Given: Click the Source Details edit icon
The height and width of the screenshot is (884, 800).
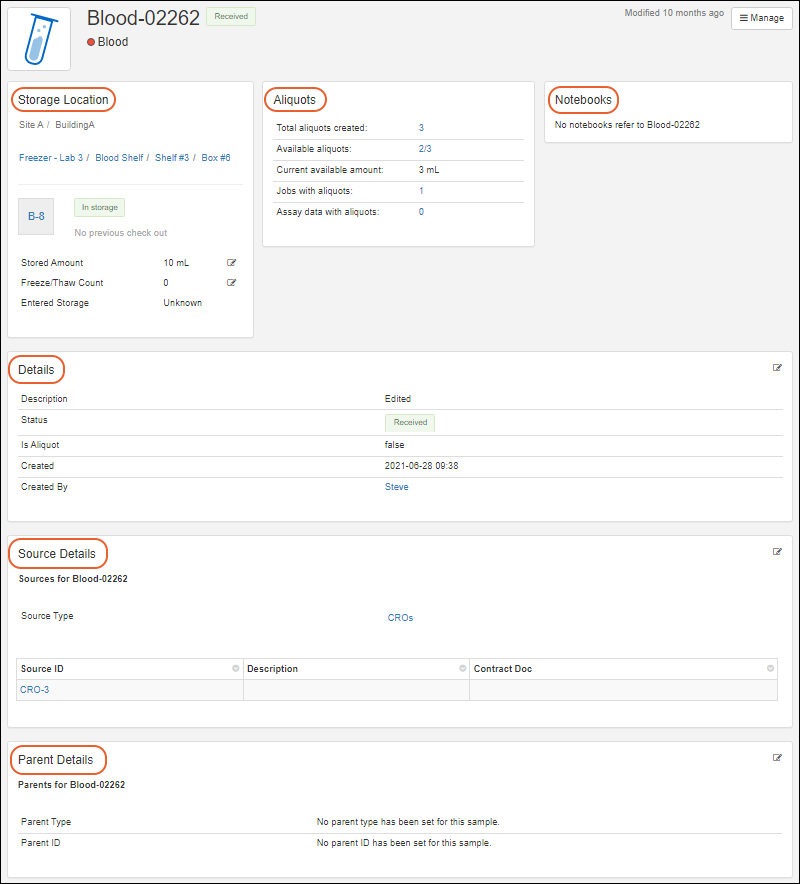Looking at the screenshot, I should pyautogui.click(x=777, y=552).
